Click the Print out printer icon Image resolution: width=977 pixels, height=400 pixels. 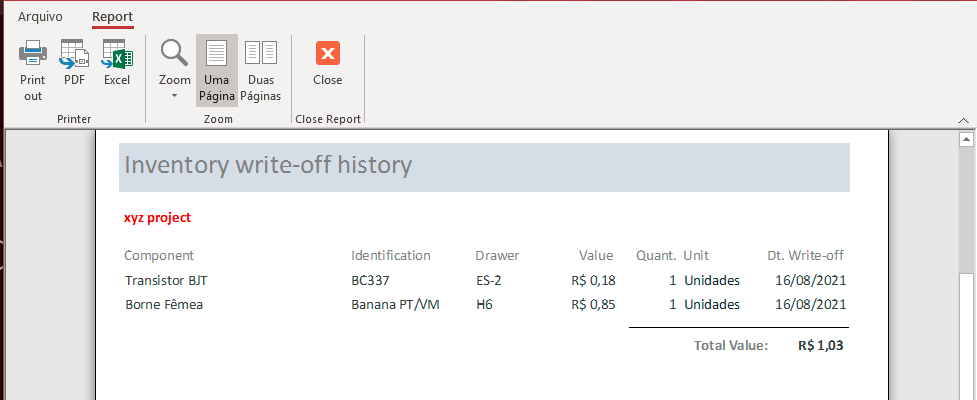tap(32, 53)
